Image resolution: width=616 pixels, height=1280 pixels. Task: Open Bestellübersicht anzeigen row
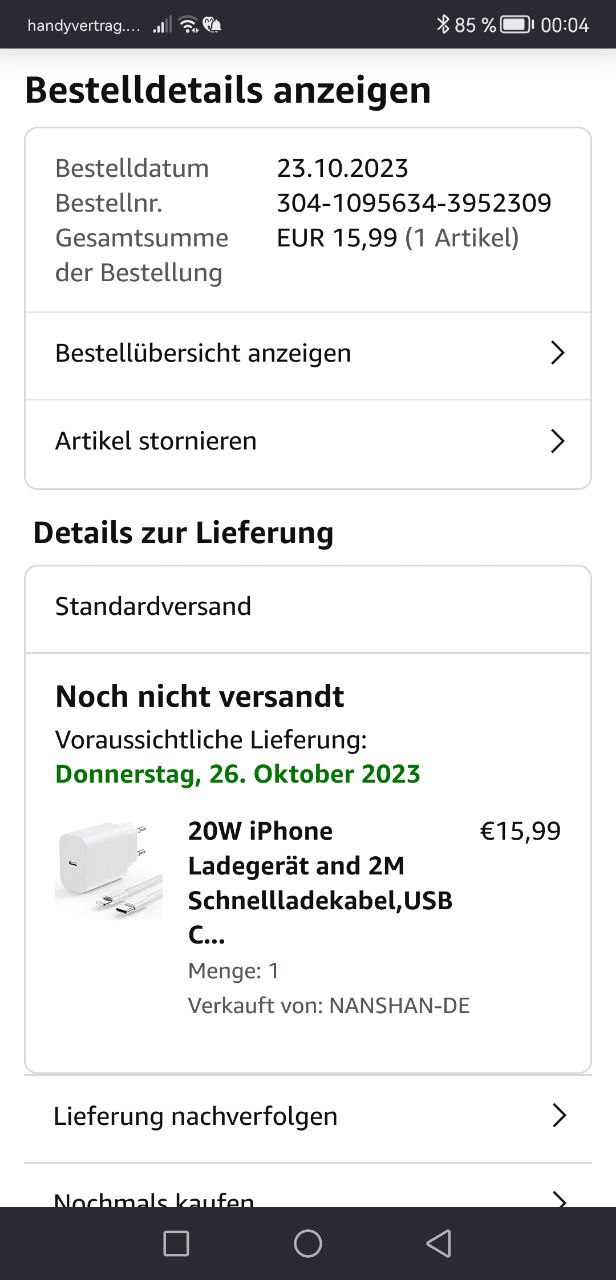click(x=308, y=353)
